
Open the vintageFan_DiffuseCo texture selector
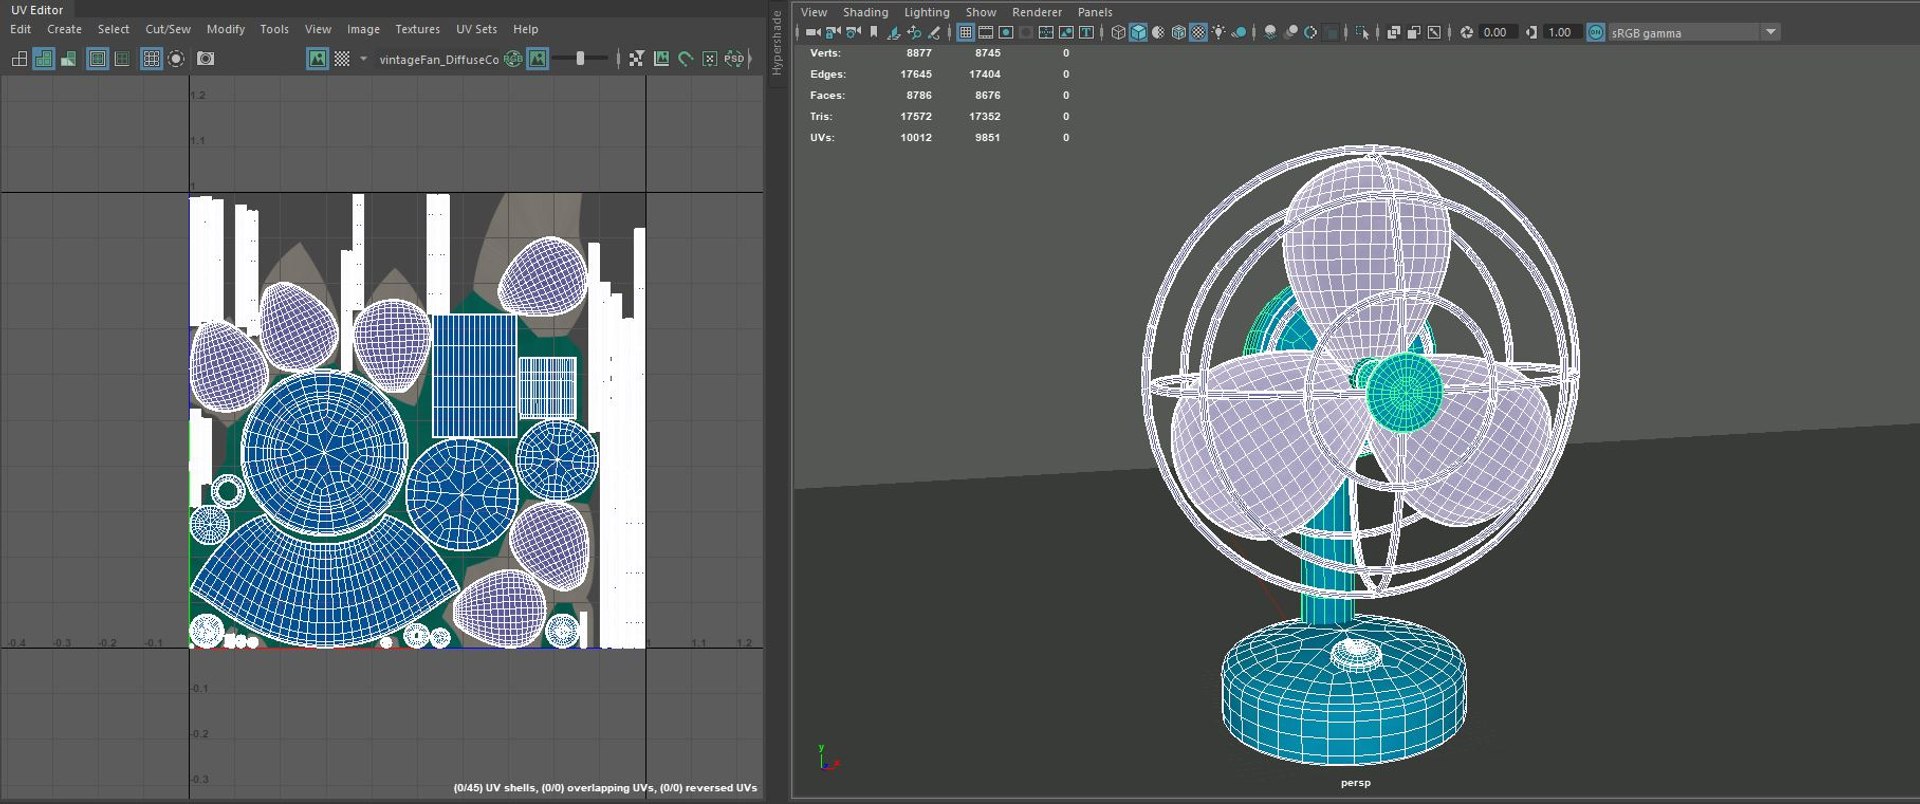coord(439,59)
